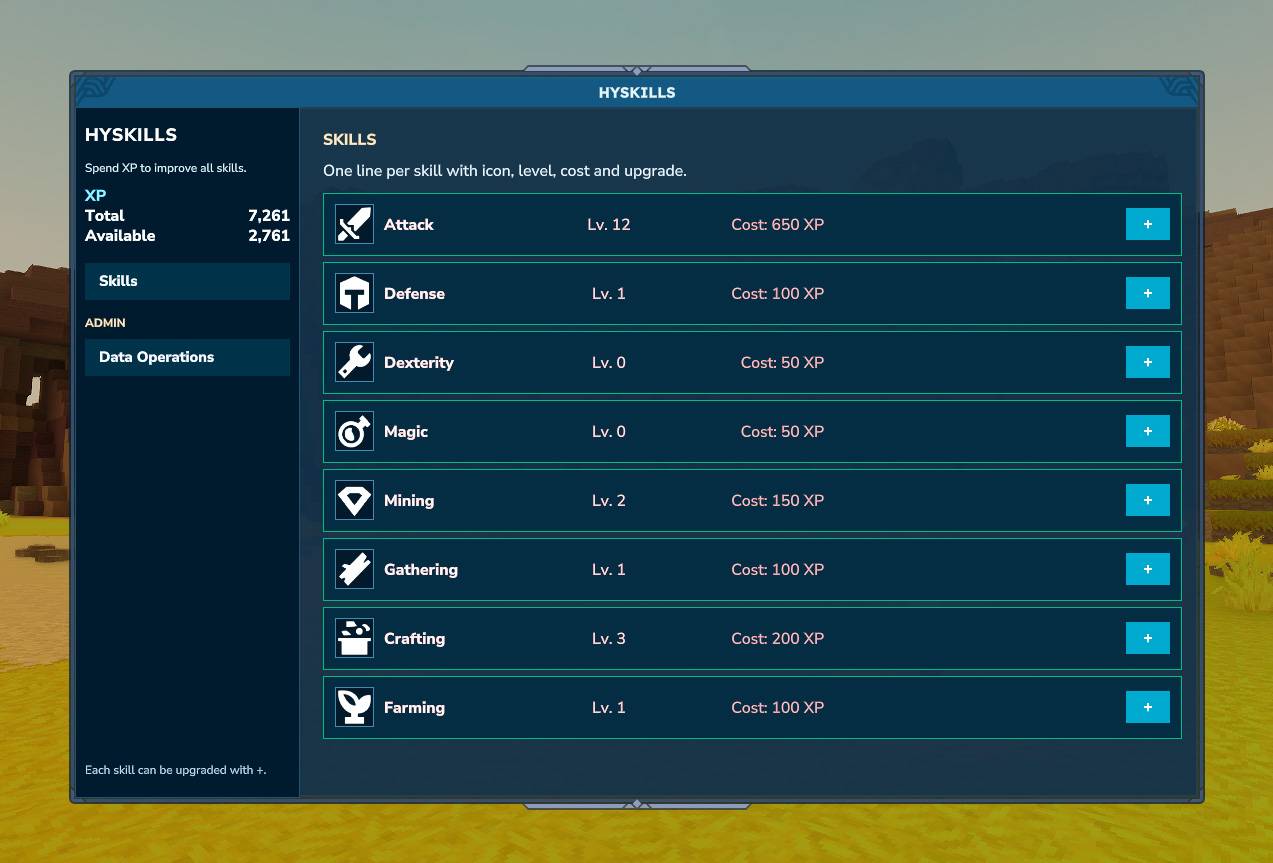This screenshot has height=863, width=1273.
Task: Click the Attack sword icon
Action: 354,225
